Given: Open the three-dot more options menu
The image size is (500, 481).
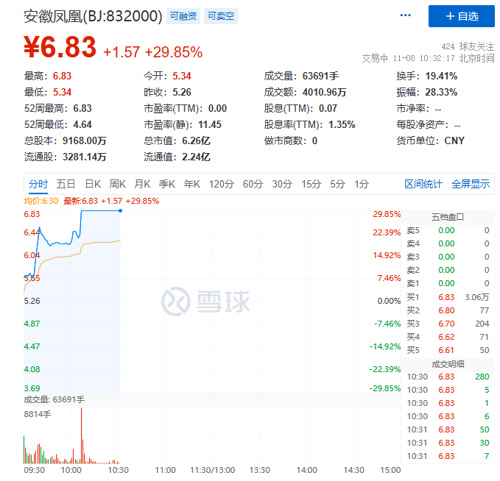Looking at the screenshot, I should tap(405, 15).
